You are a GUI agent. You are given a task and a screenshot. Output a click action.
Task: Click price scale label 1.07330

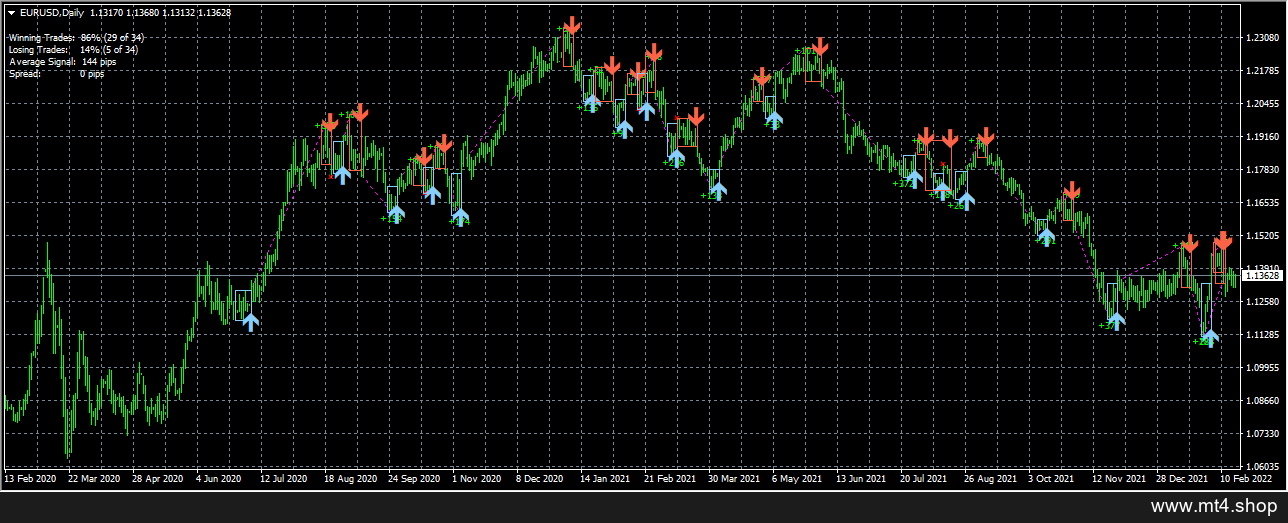pos(1262,434)
